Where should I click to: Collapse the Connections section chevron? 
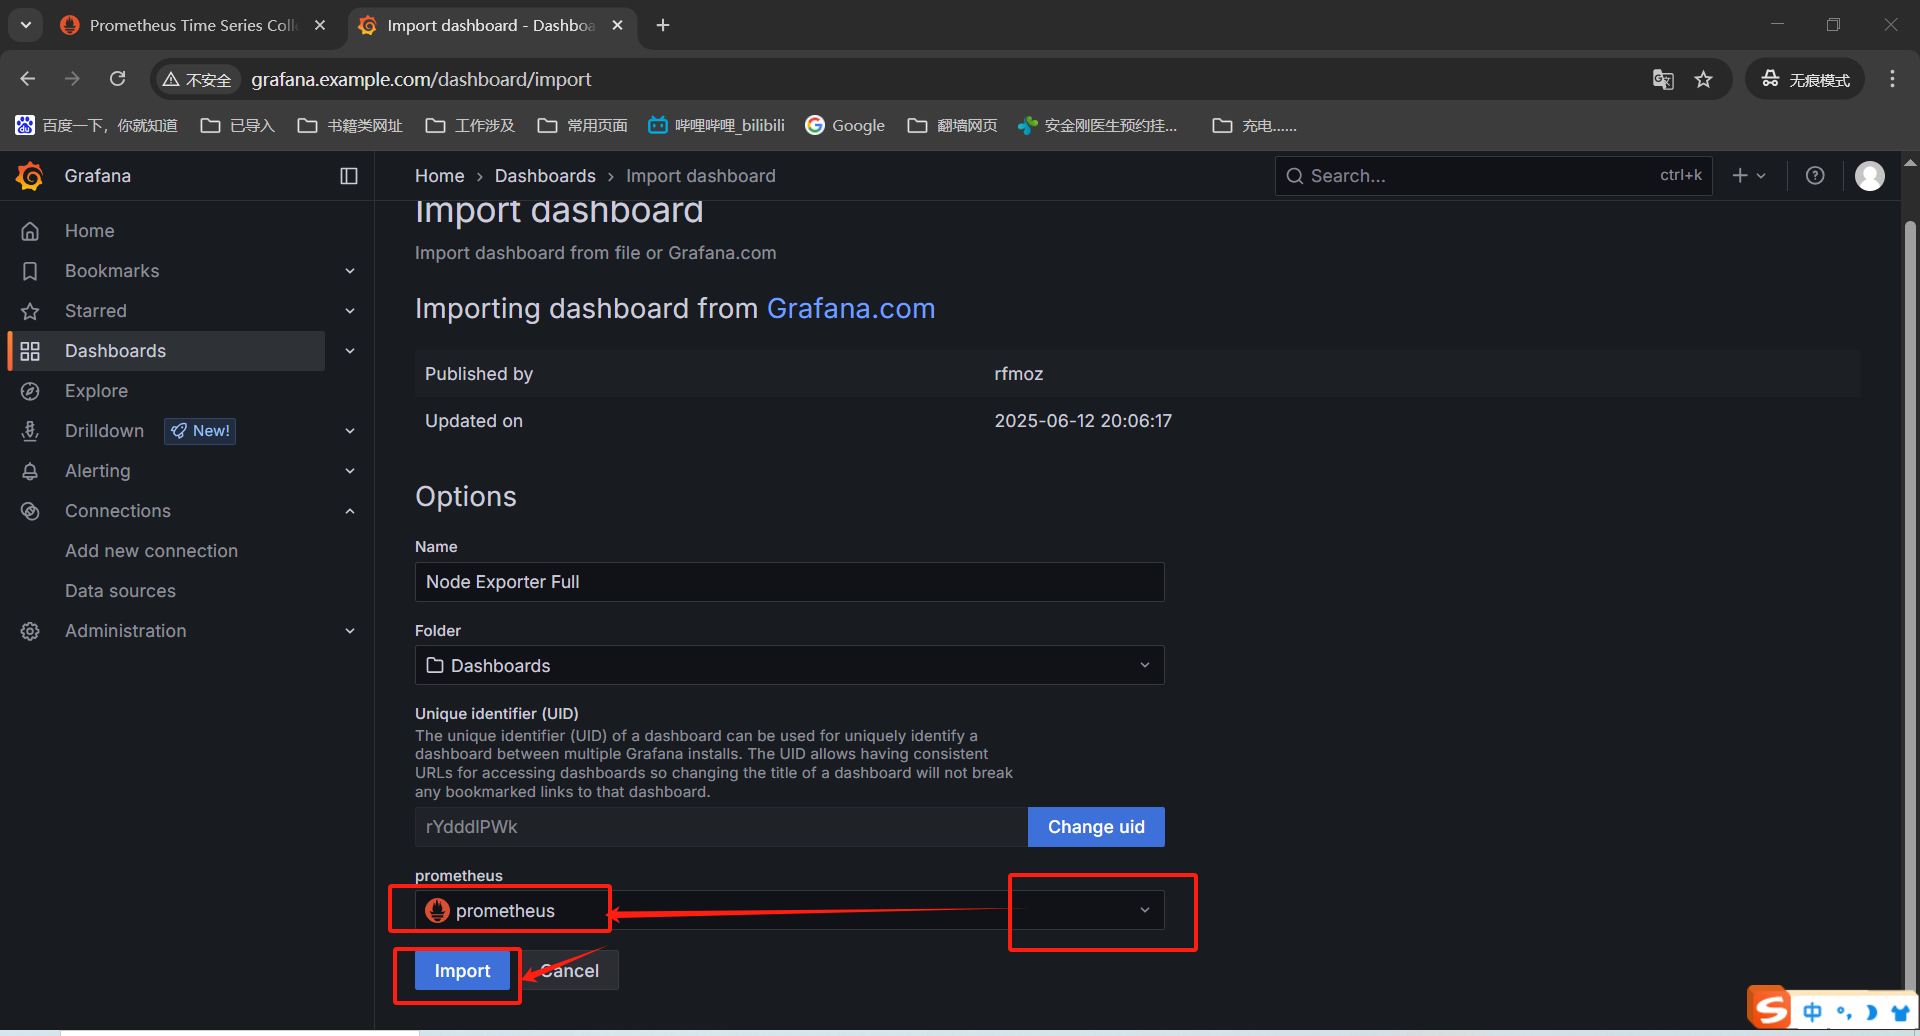coord(350,511)
